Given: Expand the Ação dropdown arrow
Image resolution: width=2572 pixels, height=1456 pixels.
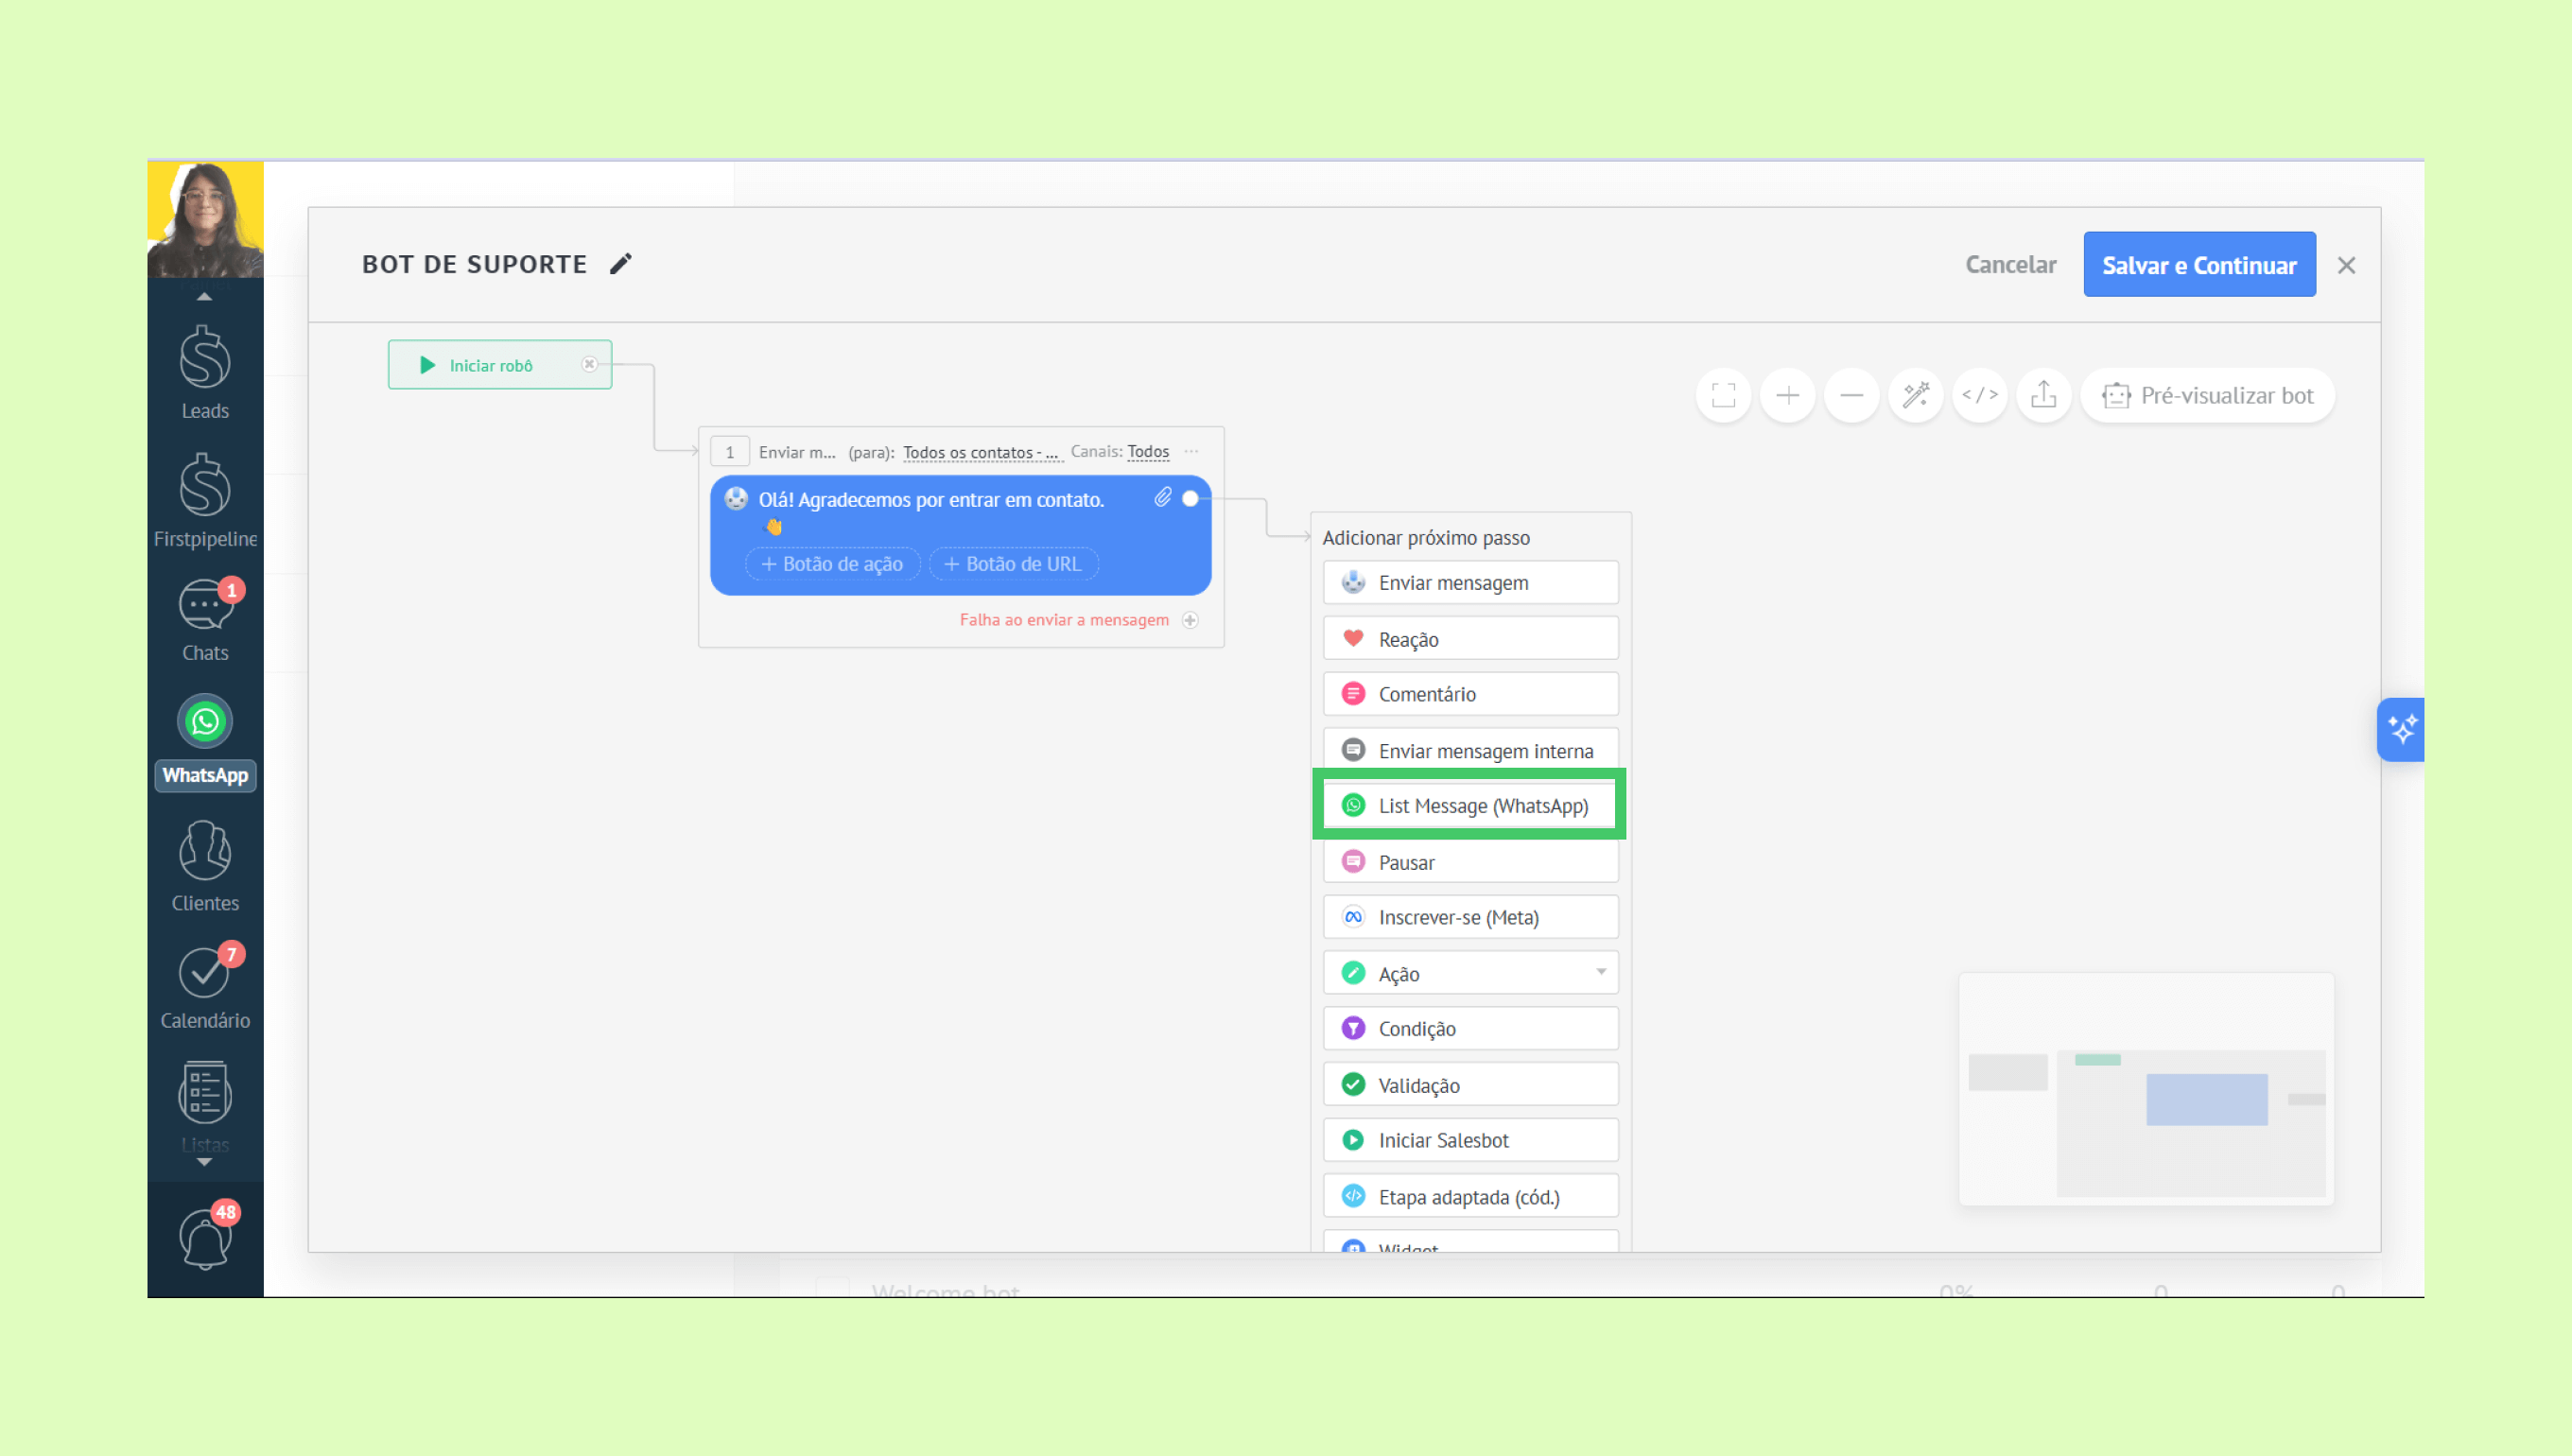Looking at the screenshot, I should click(x=1600, y=973).
